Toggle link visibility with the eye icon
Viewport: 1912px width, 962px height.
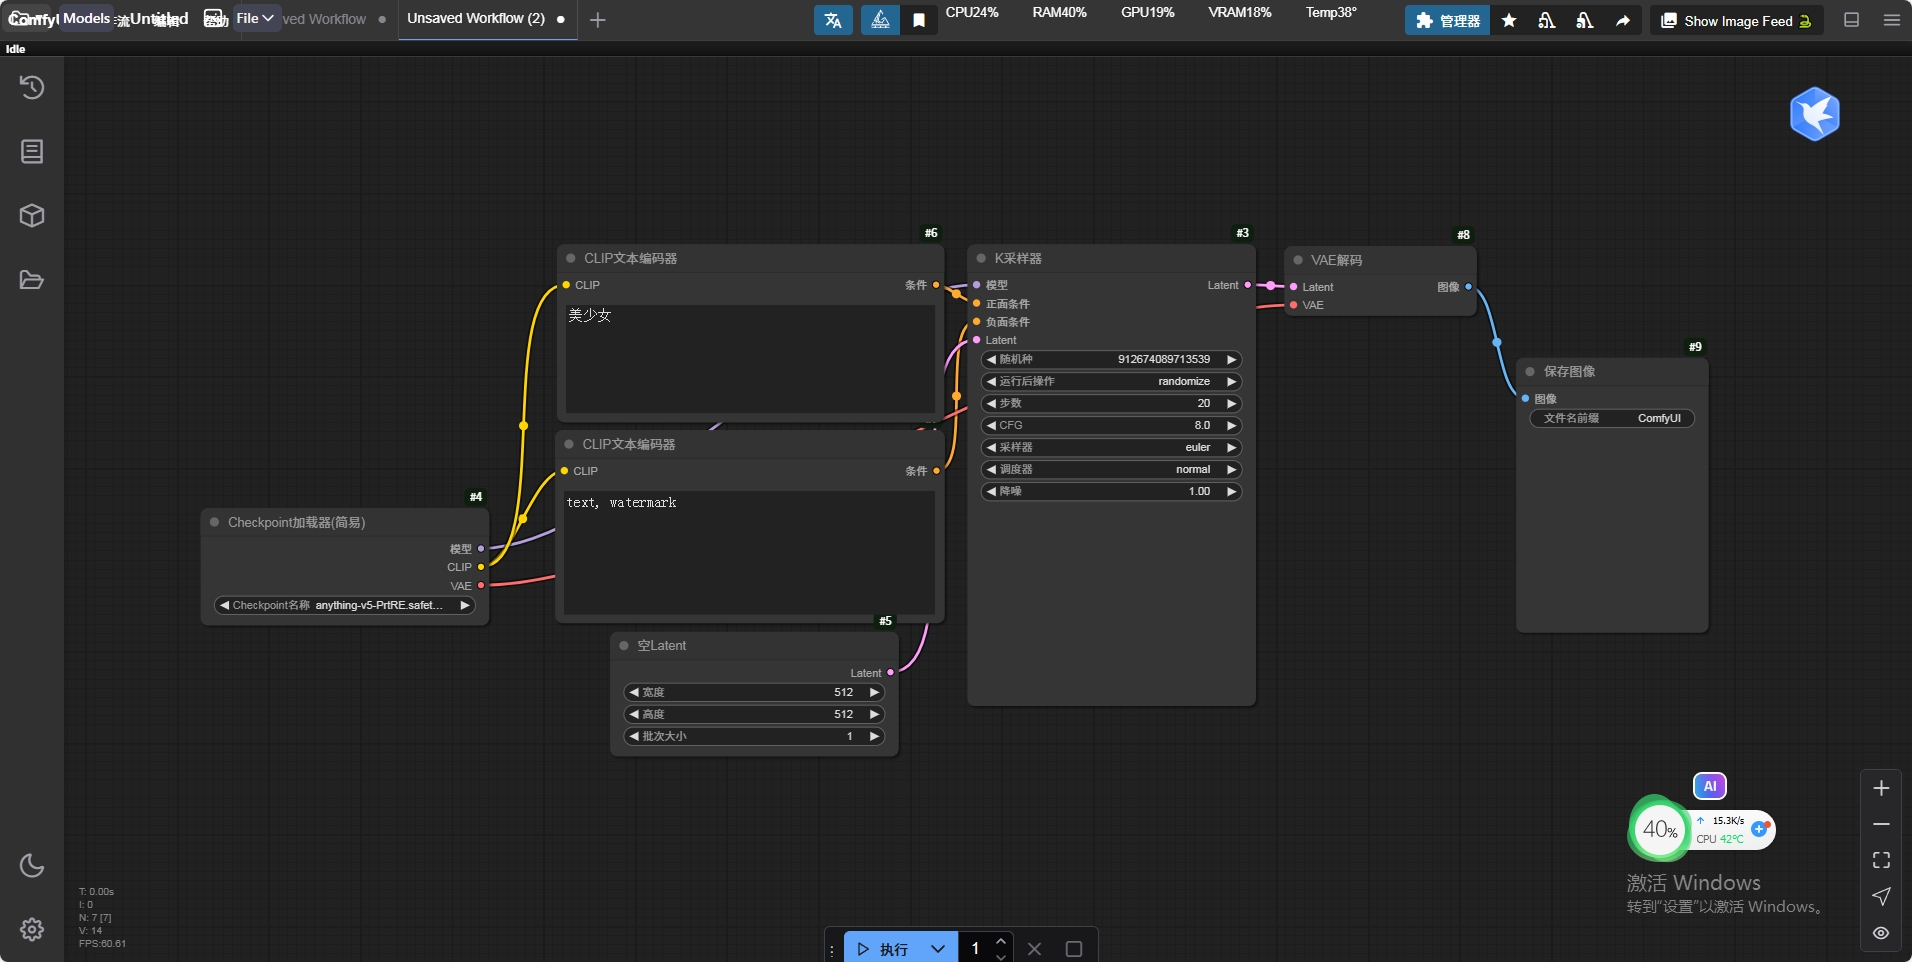(x=1881, y=933)
